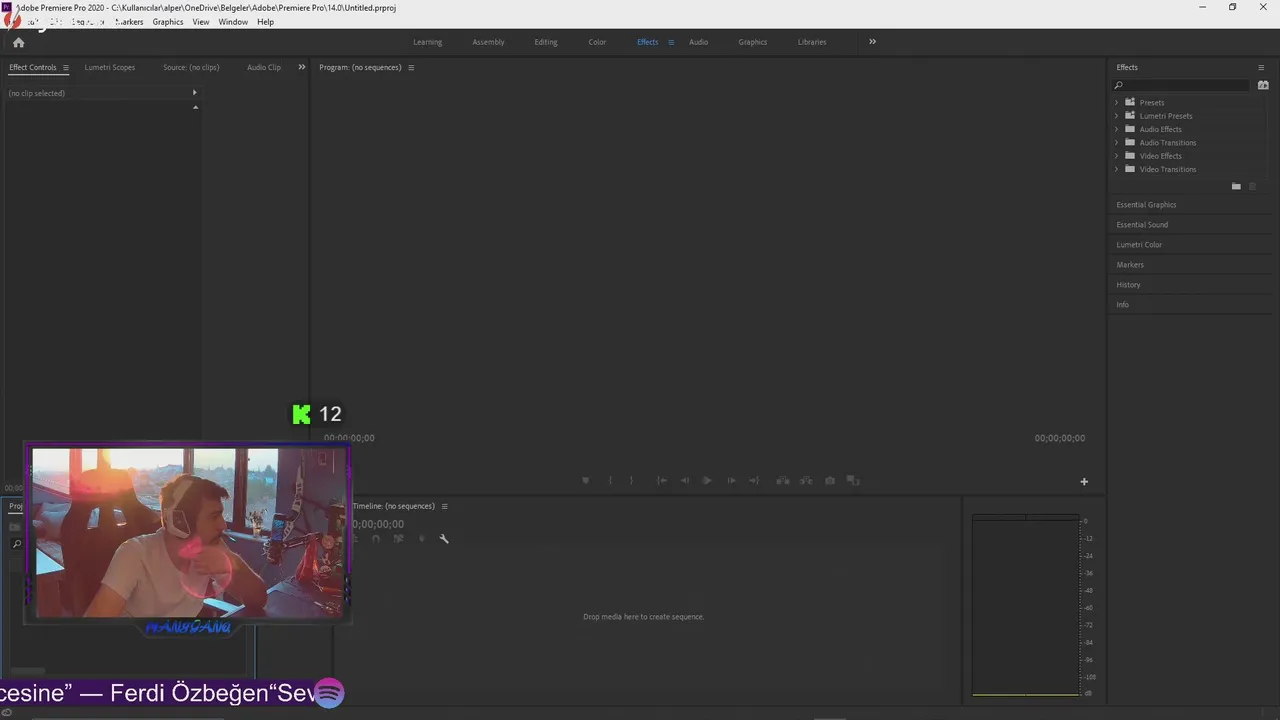Click the Add Marker button in Program monitor
1280x720 pixels.
click(x=586, y=481)
